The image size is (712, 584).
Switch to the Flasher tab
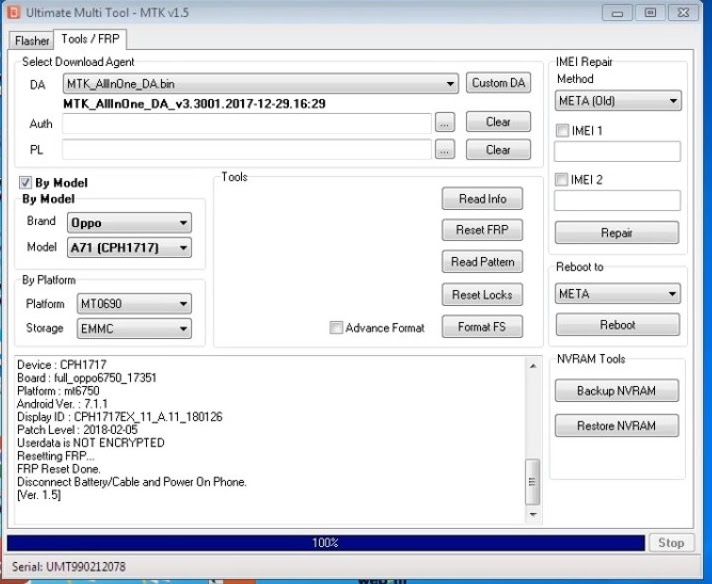pyautogui.click(x=31, y=40)
